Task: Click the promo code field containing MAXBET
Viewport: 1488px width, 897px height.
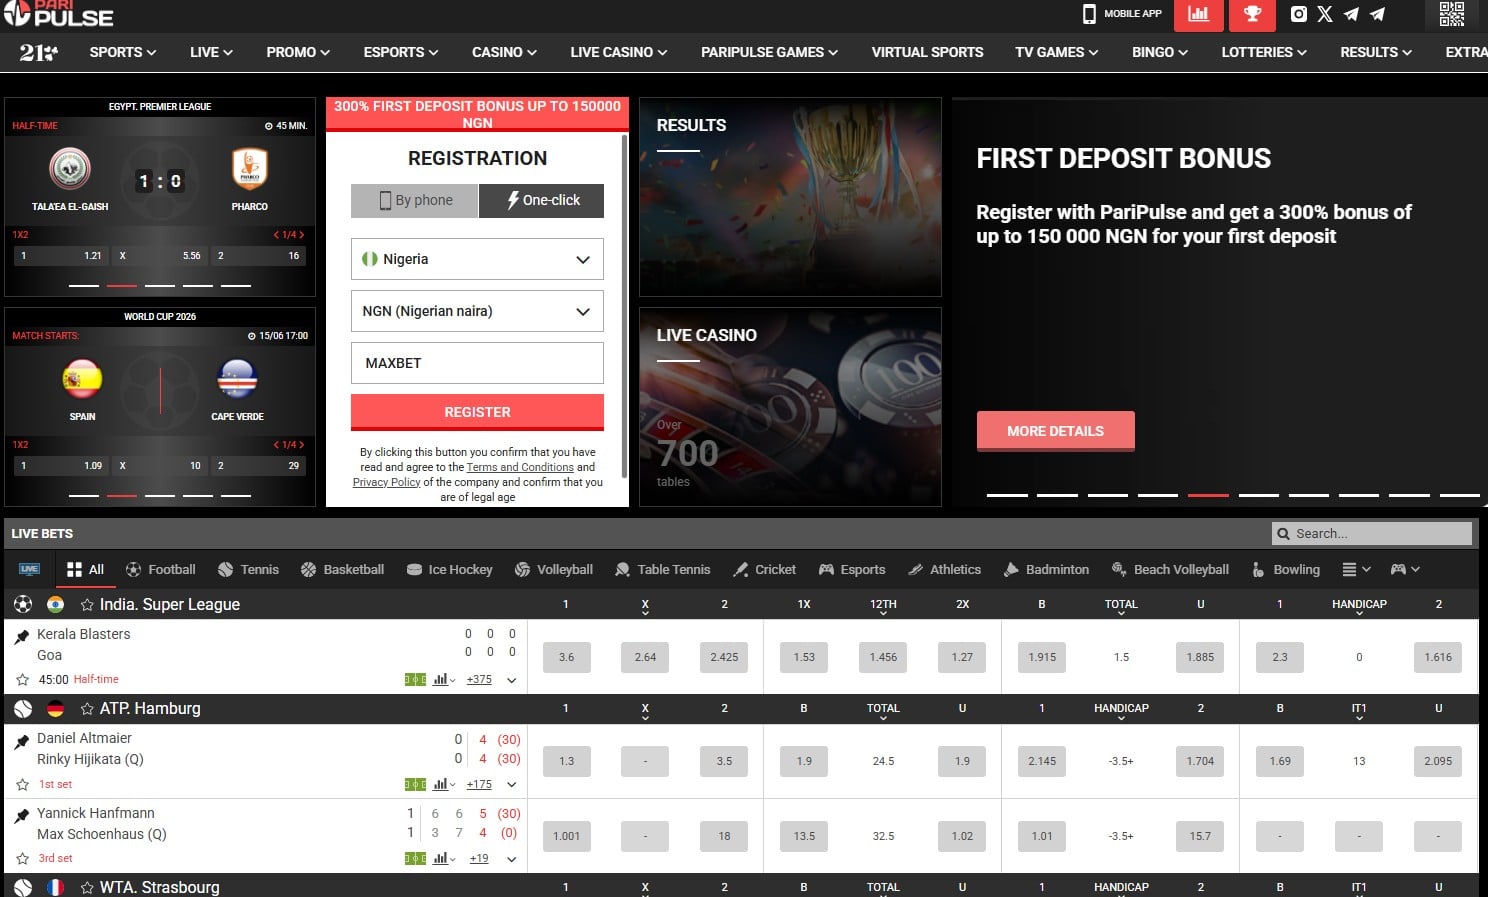Action: click(477, 363)
